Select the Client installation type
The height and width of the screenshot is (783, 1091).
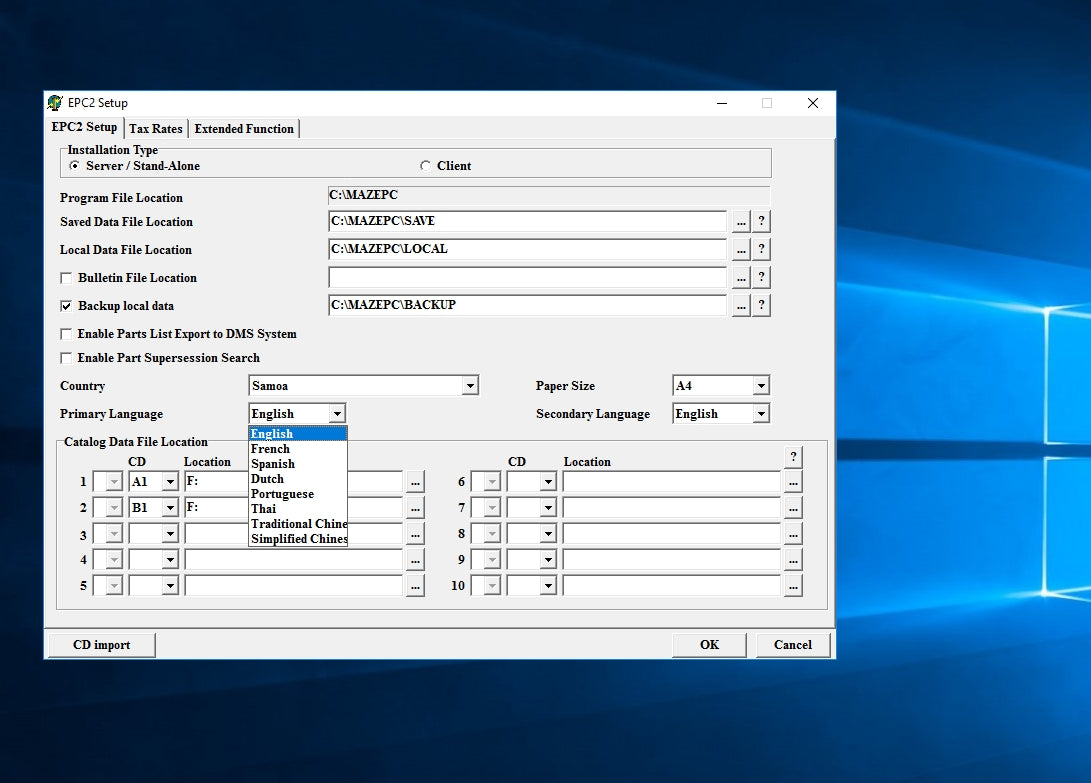click(426, 166)
